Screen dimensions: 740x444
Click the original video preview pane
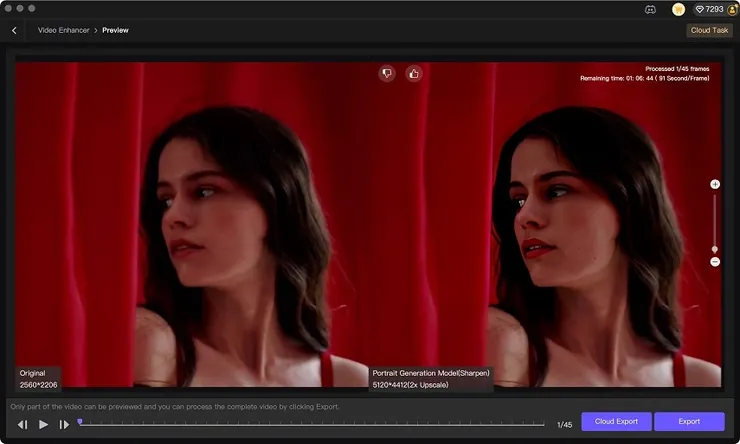pos(192,225)
